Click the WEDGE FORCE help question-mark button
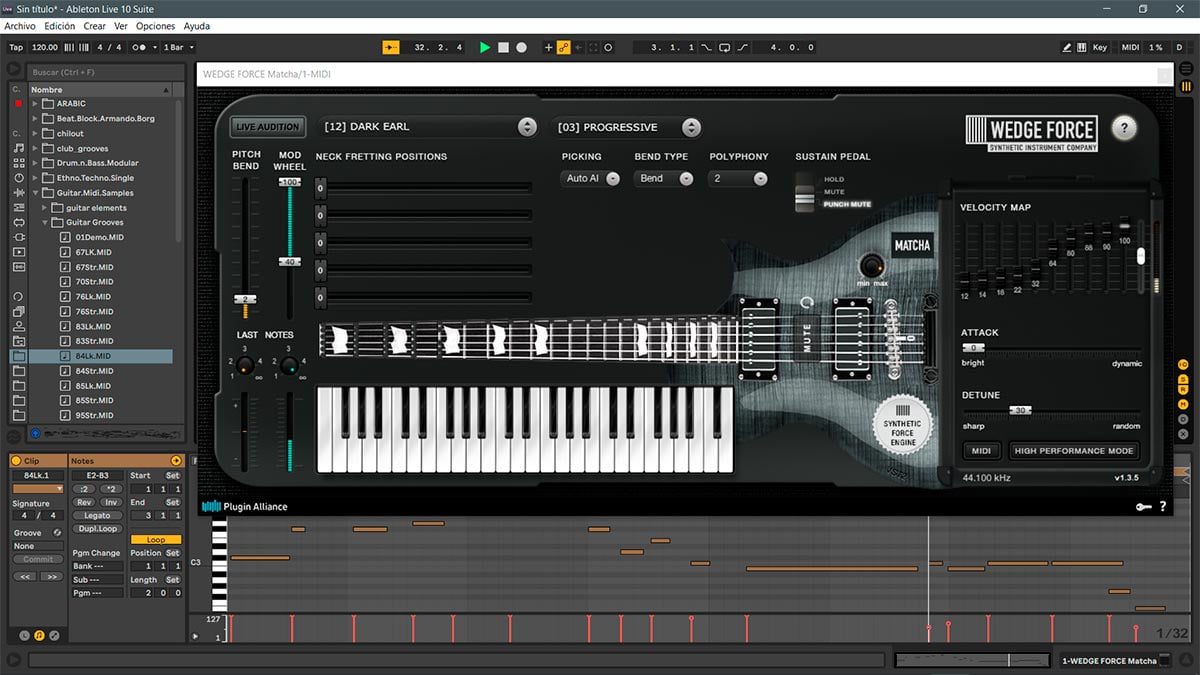 click(x=1124, y=128)
